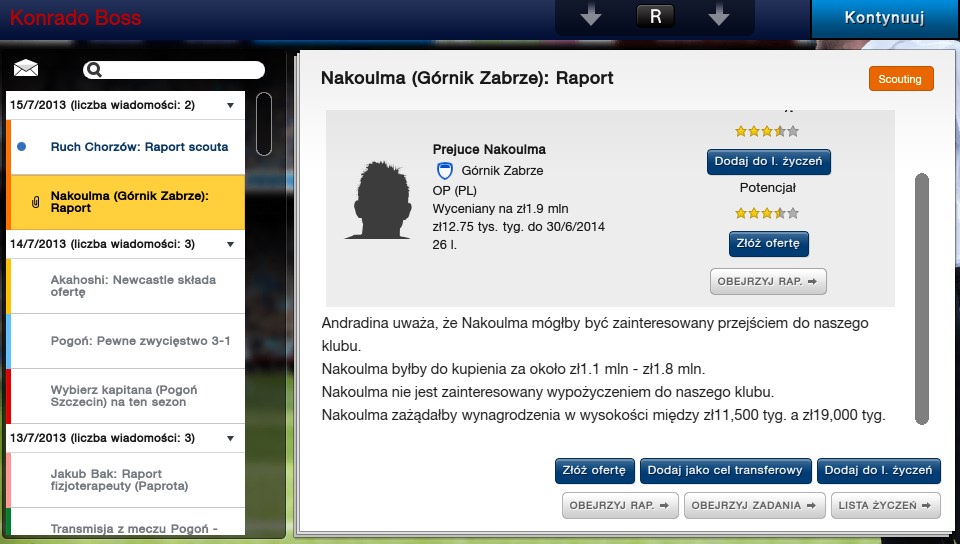Collapse the 15/7/2013 message group
This screenshot has height=544, width=960.
(x=230, y=105)
